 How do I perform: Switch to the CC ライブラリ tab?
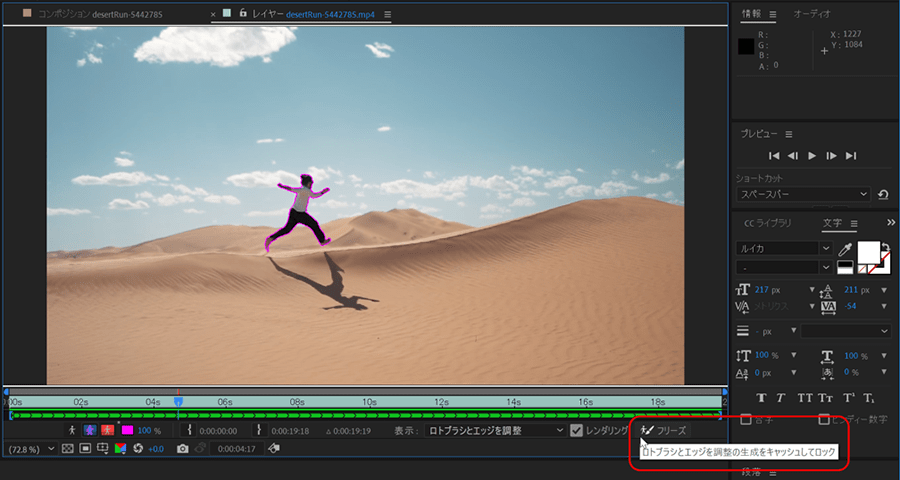[x=767, y=223]
